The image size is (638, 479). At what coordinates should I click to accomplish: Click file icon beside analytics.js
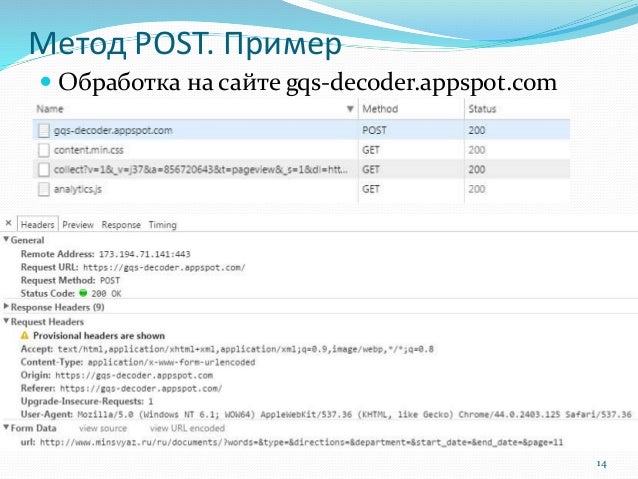pyautogui.click(x=44, y=189)
